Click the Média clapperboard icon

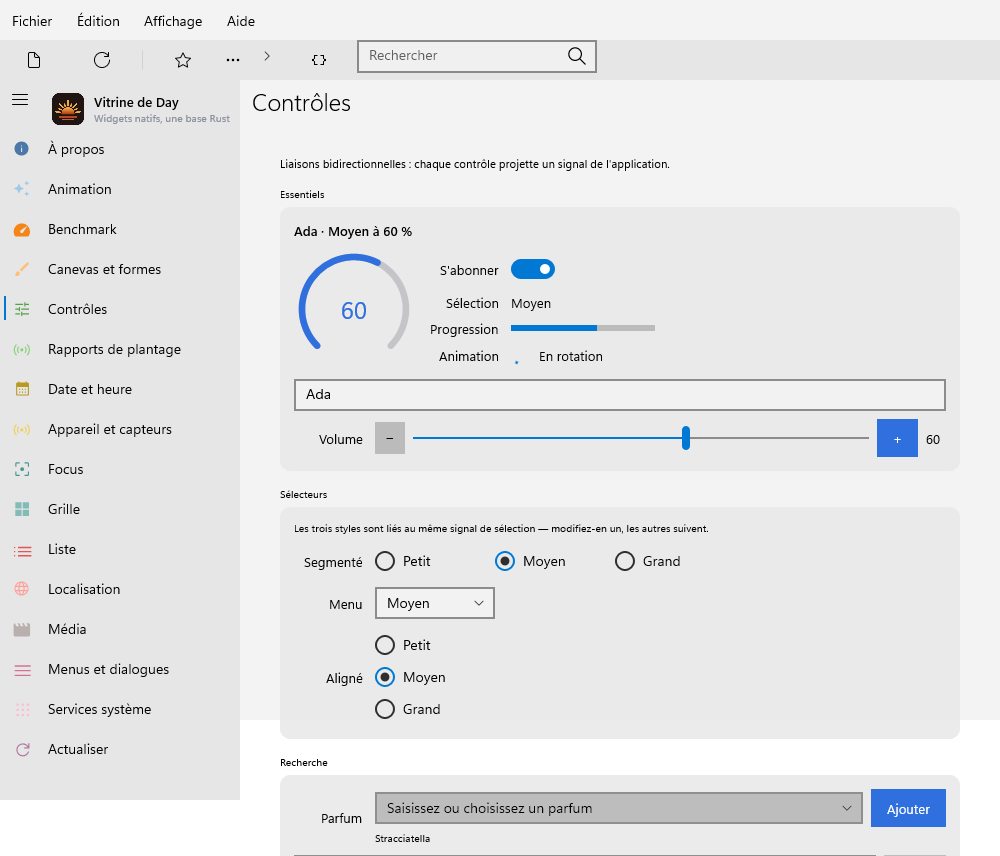click(22, 630)
